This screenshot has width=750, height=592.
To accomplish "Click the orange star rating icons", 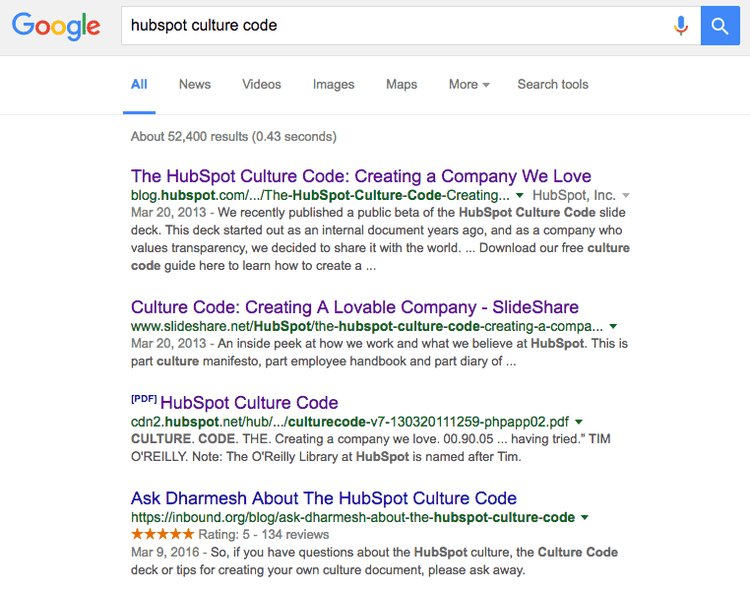I will (x=163, y=534).
